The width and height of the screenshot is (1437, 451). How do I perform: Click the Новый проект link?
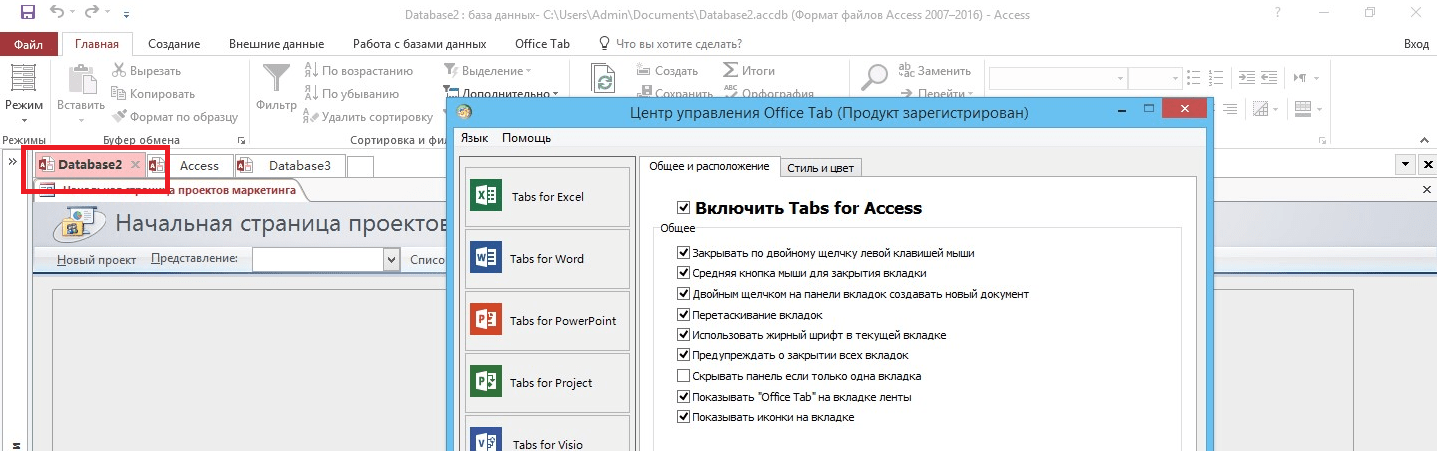pos(96,259)
